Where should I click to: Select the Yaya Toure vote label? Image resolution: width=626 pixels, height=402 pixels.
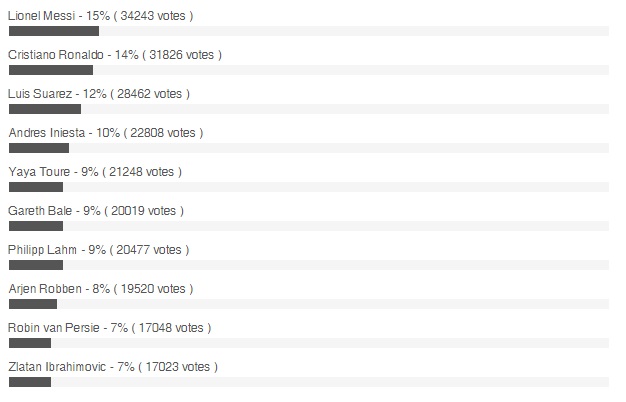tap(95, 172)
